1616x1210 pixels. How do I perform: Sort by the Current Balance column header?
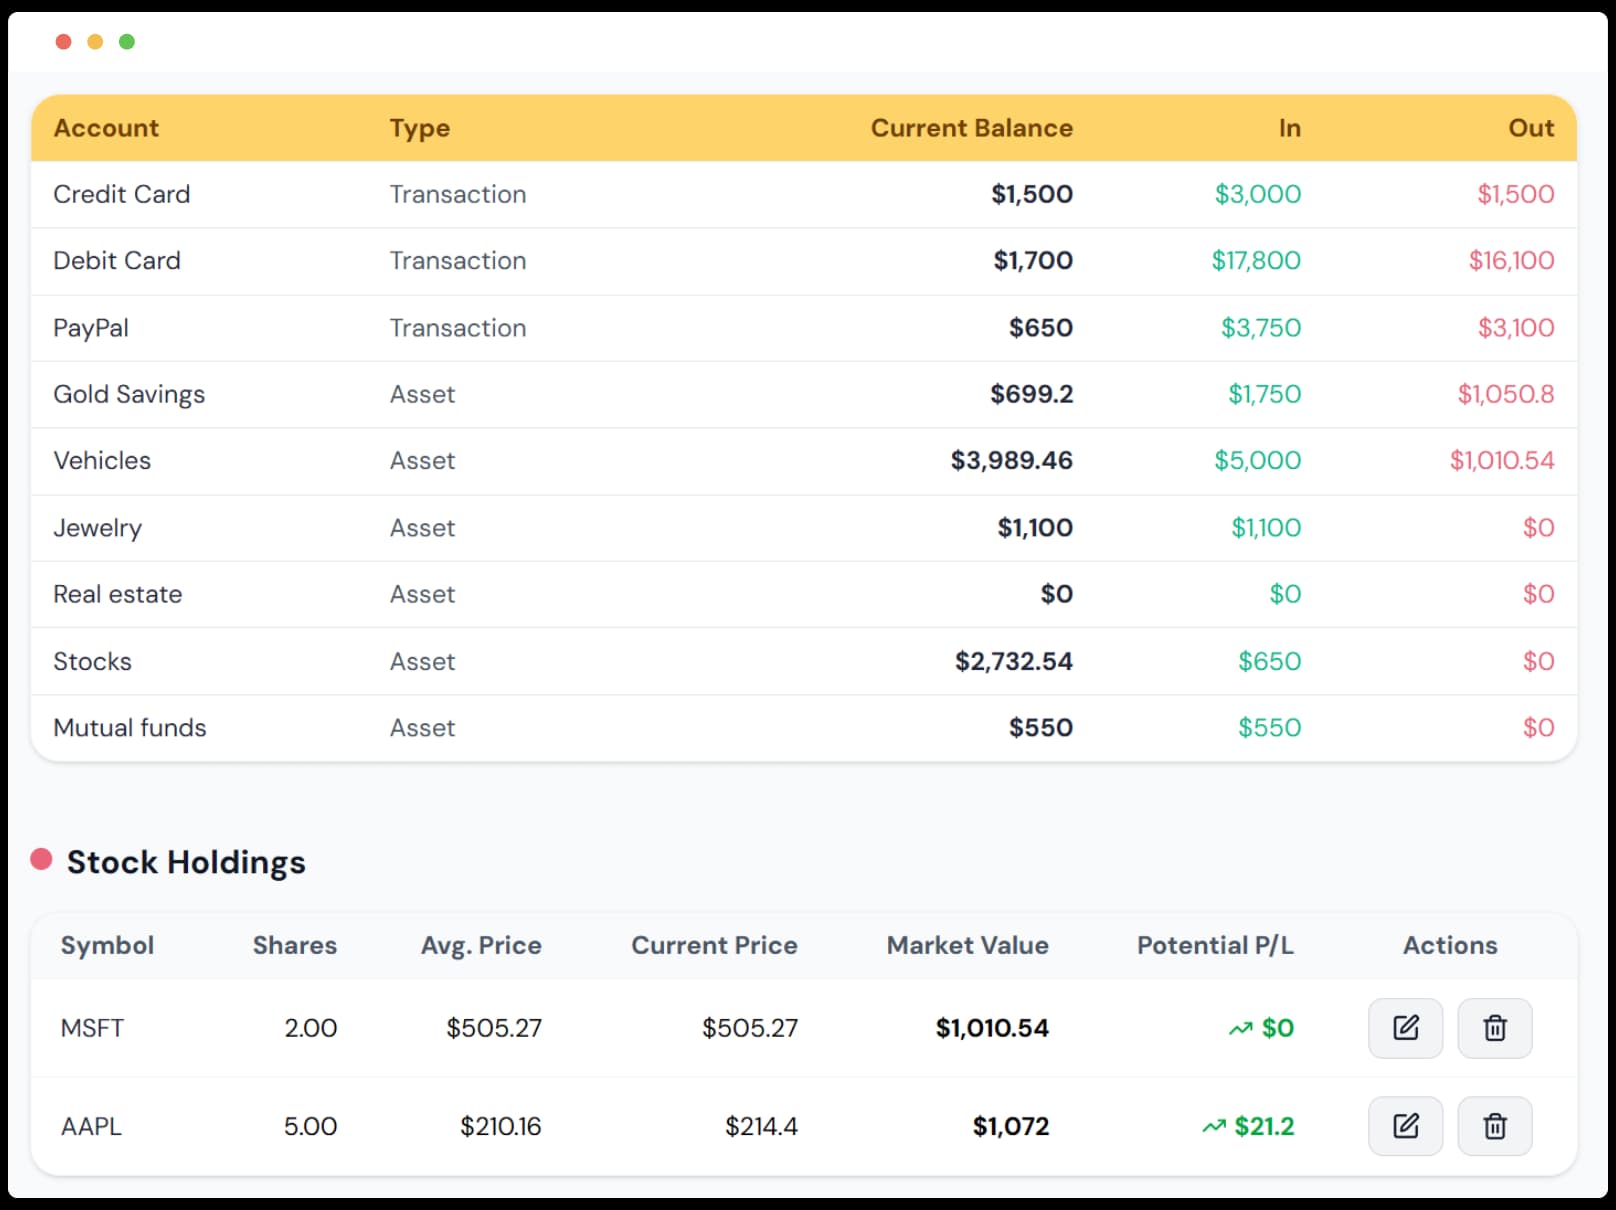[x=972, y=128]
